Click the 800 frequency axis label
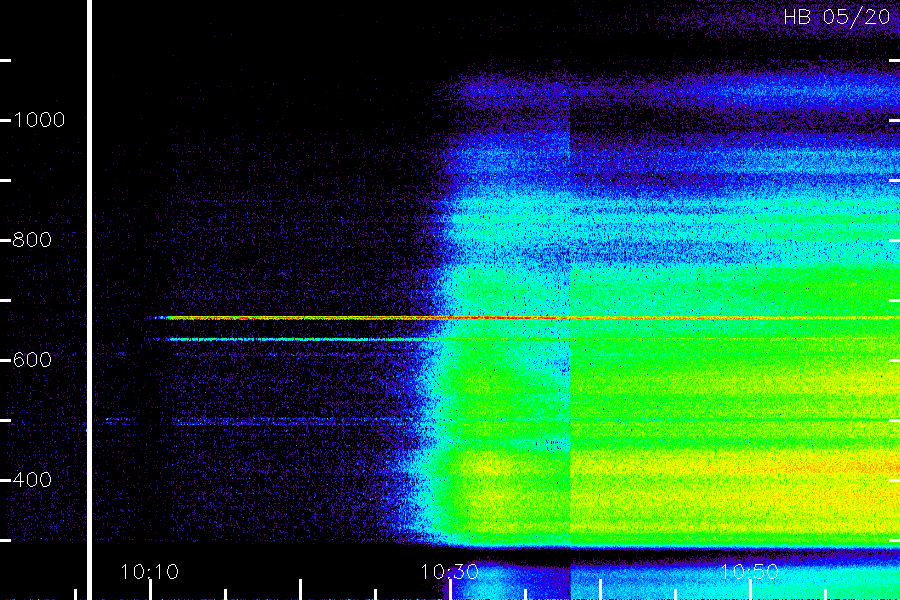The image size is (900, 600). (32, 240)
